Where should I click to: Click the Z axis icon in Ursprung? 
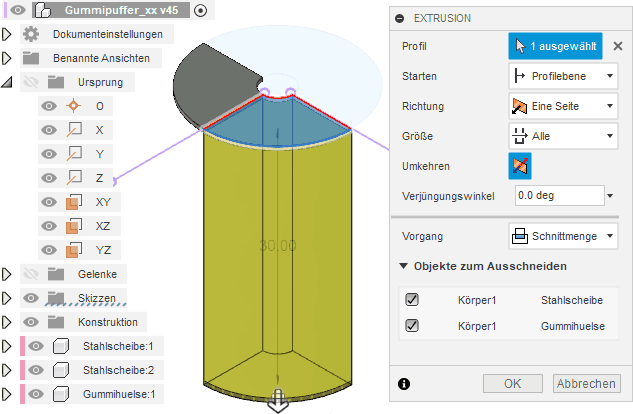(x=72, y=178)
